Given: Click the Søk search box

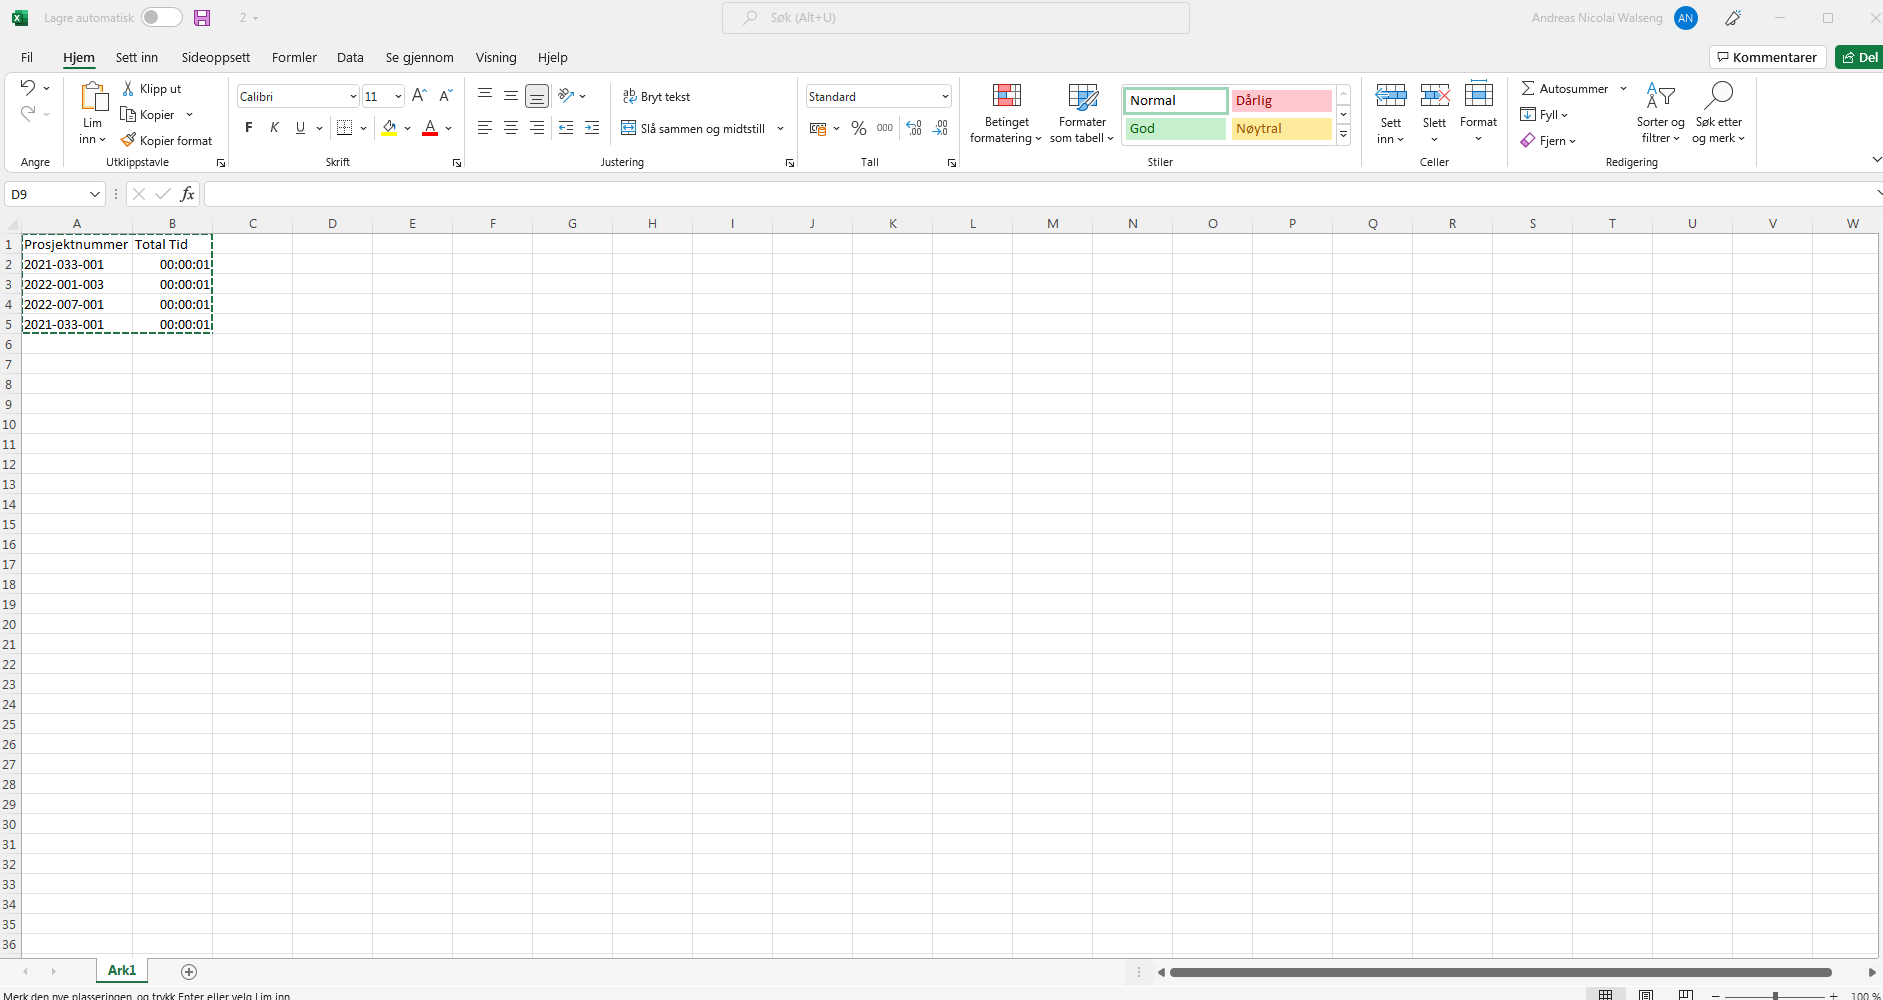Looking at the screenshot, I should click(956, 17).
